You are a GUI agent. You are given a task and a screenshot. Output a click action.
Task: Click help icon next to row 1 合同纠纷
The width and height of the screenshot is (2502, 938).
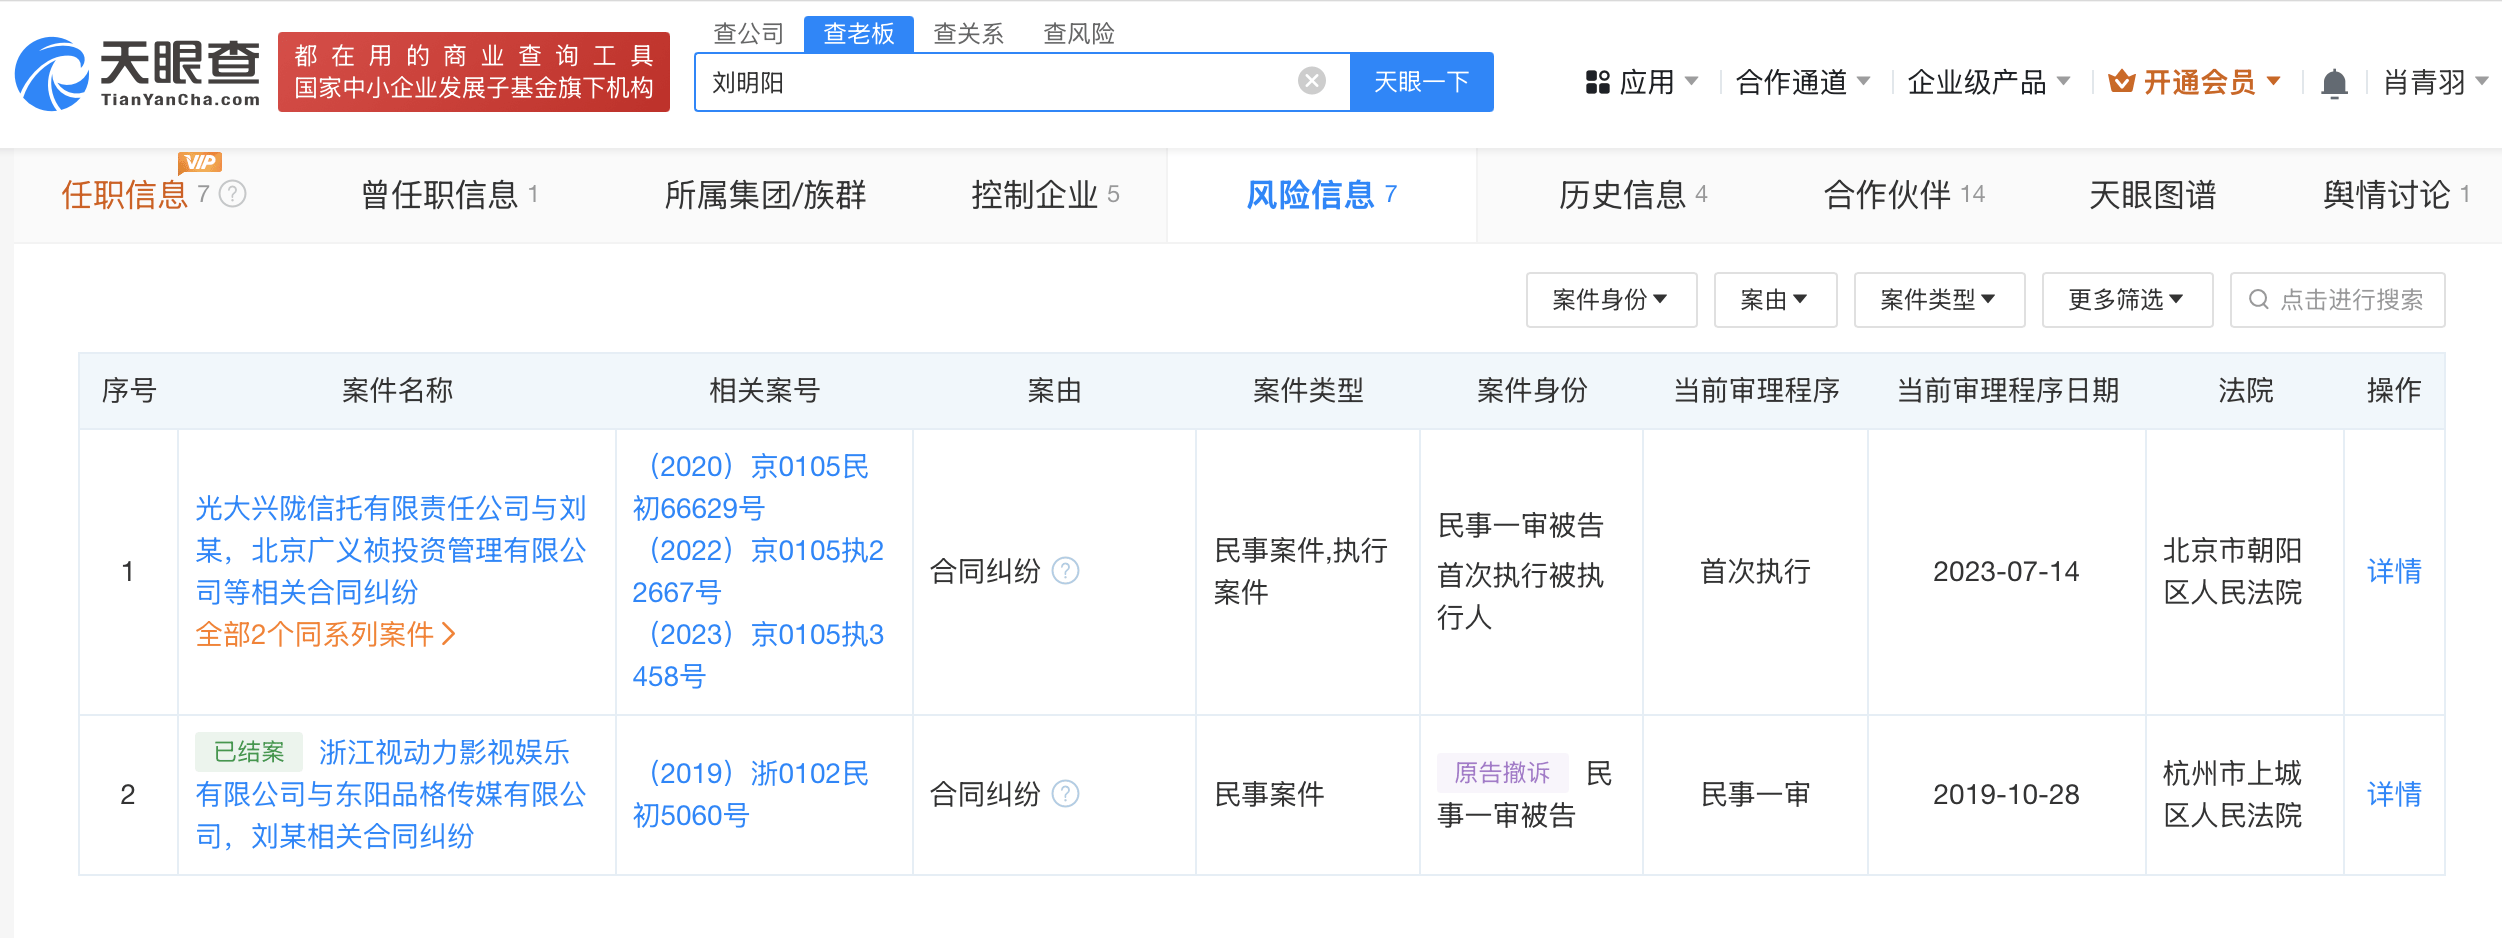(1066, 571)
